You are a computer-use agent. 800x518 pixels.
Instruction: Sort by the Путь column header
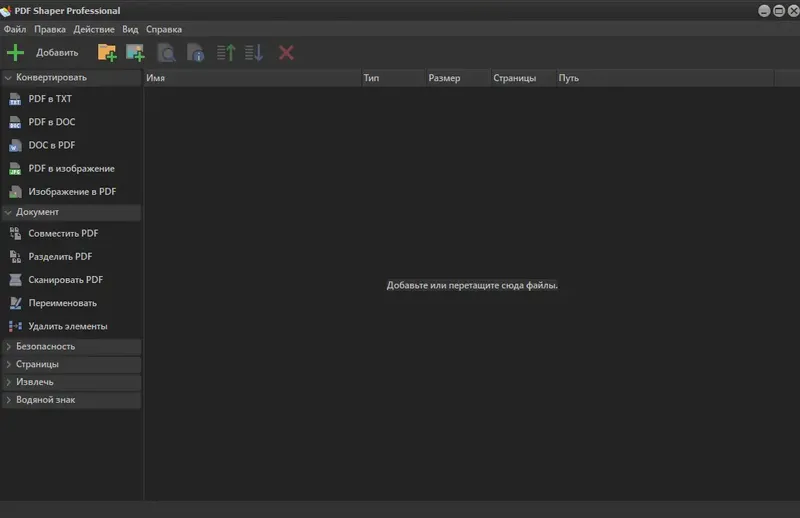(x=665, y=78)
